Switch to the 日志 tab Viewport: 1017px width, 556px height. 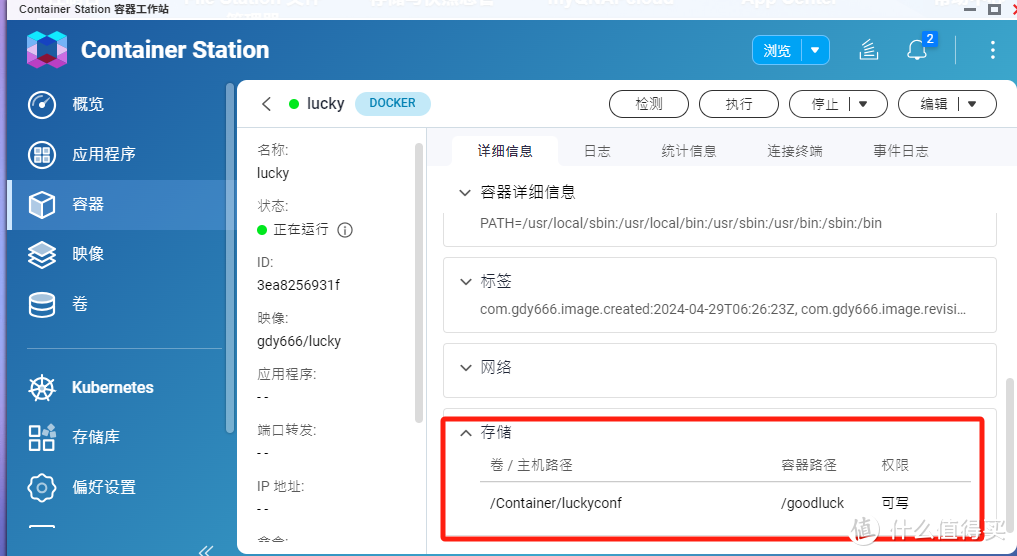[x=597, y=151]
